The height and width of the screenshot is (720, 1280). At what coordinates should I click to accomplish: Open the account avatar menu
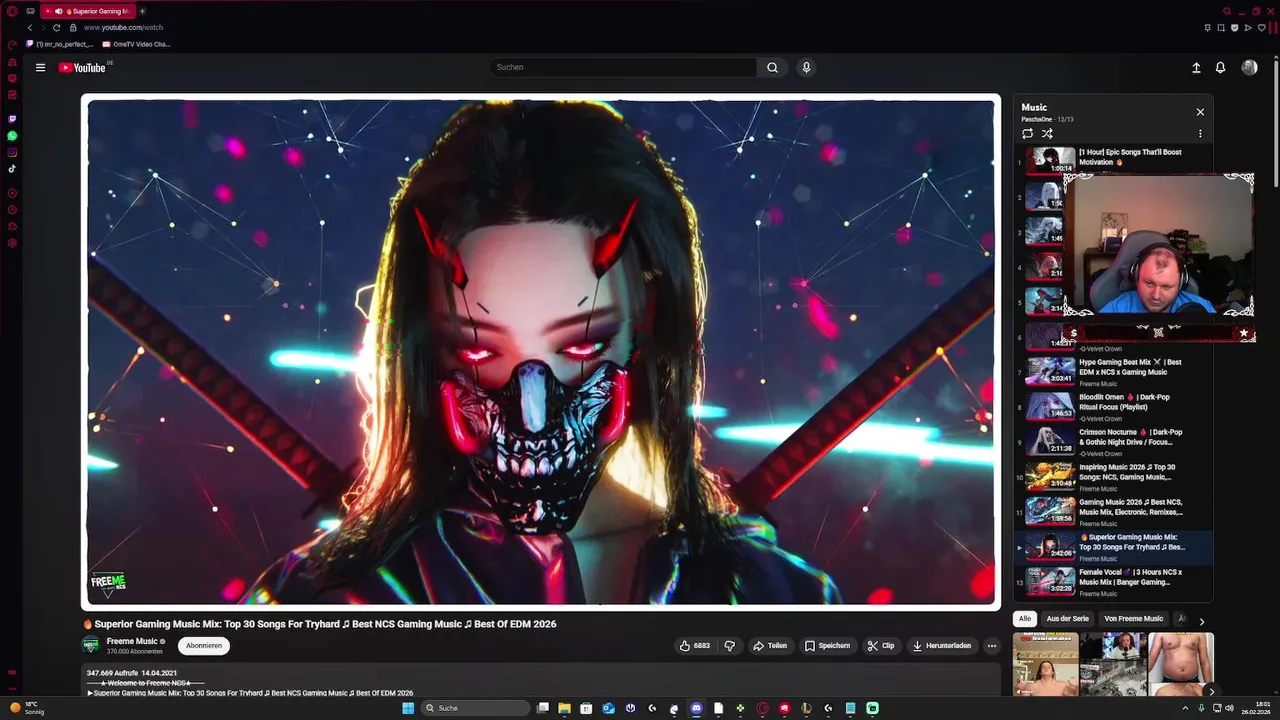(x=1249, y=67)
